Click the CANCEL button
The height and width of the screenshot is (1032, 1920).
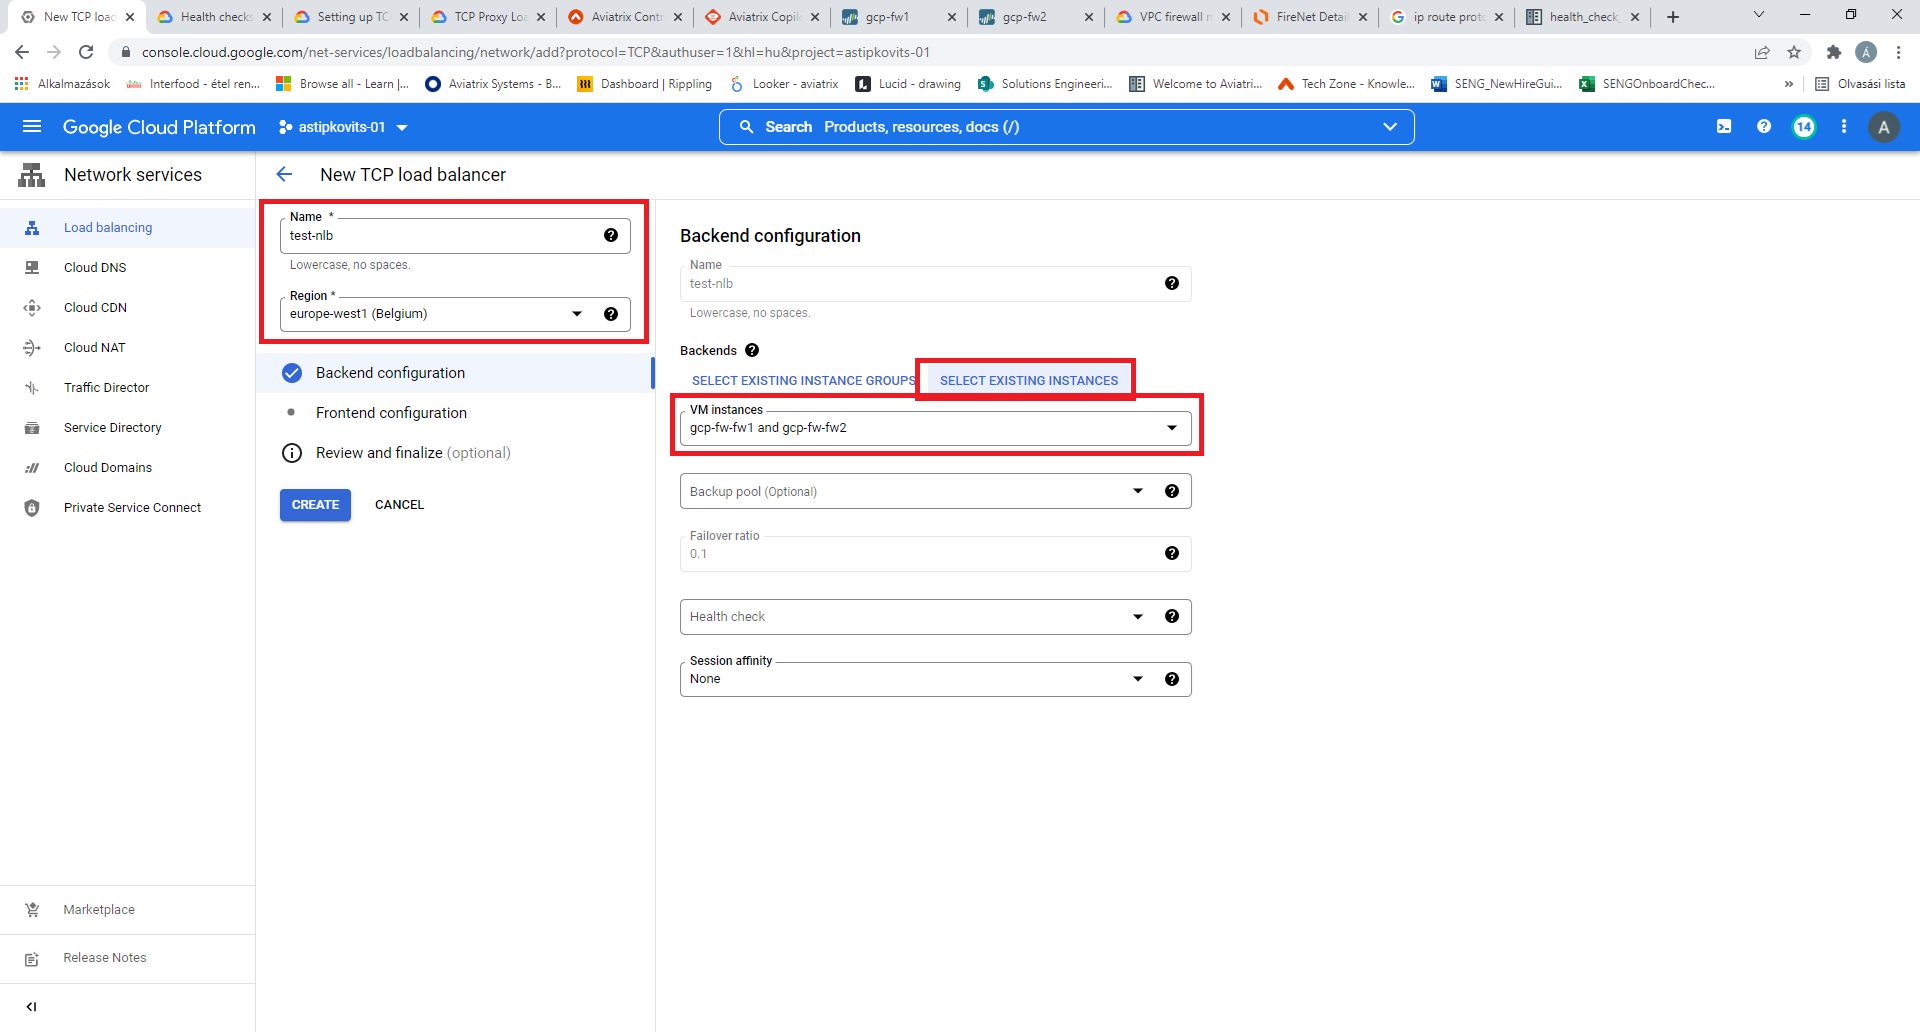[399, 505]
